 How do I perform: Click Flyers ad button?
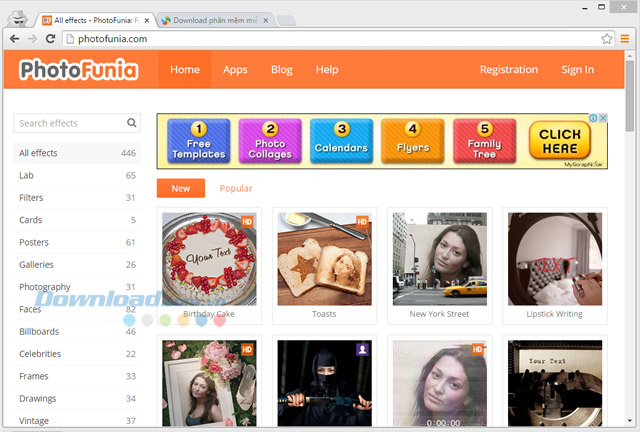pyautogui.click(x=413, y=141)
